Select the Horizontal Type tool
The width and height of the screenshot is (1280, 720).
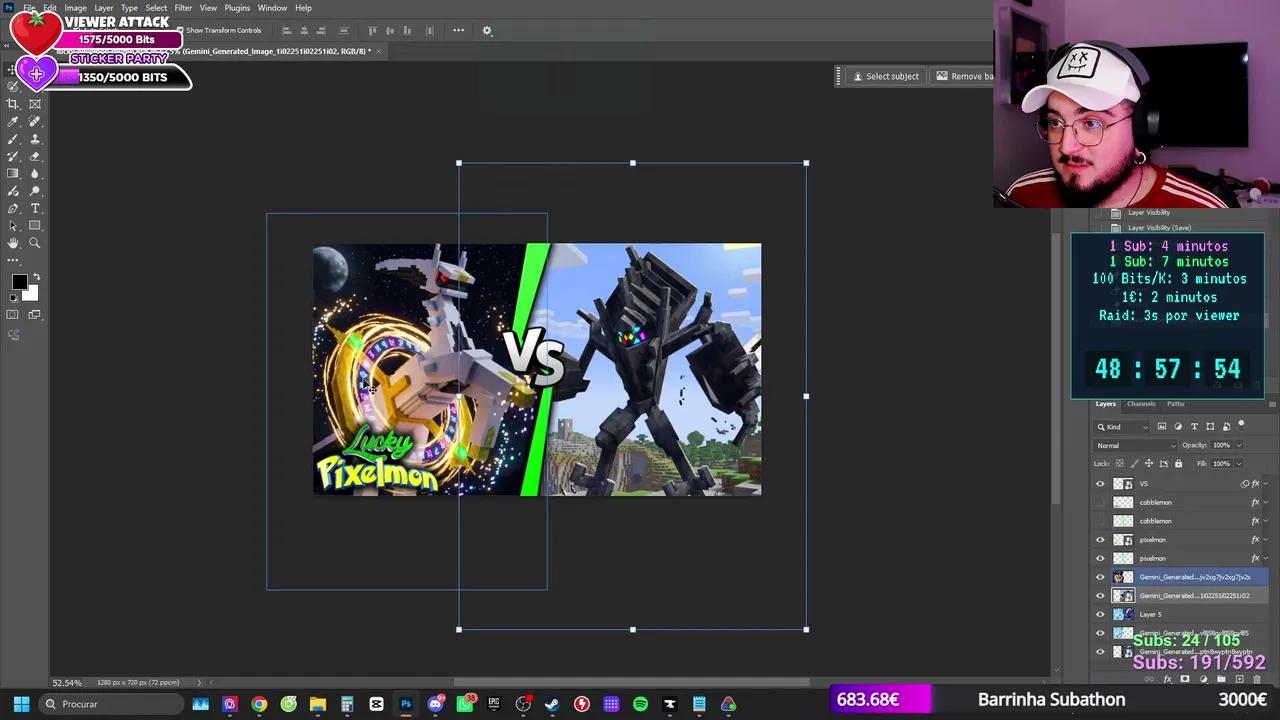35,208
